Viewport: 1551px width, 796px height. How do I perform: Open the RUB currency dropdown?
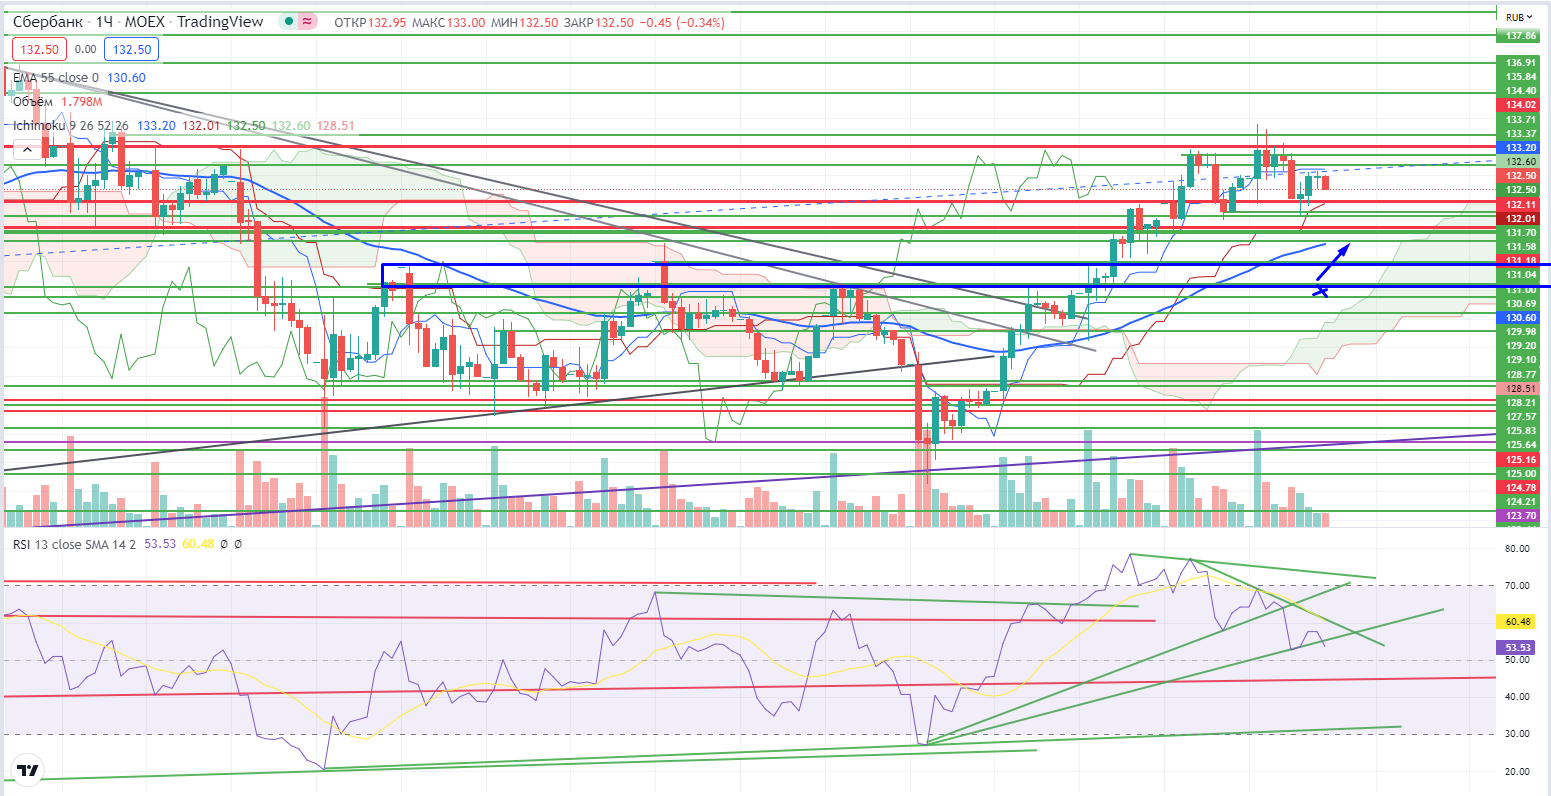pos(1519,17)
